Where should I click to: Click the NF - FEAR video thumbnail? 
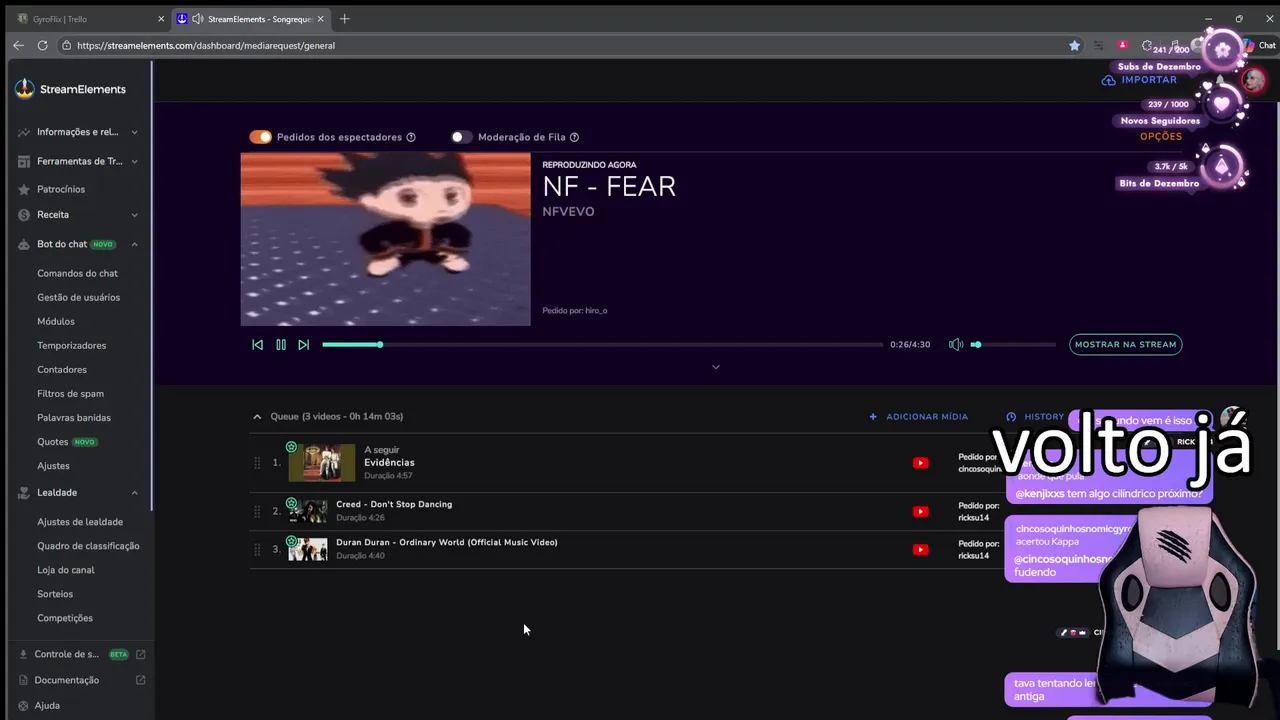[385, 239]
